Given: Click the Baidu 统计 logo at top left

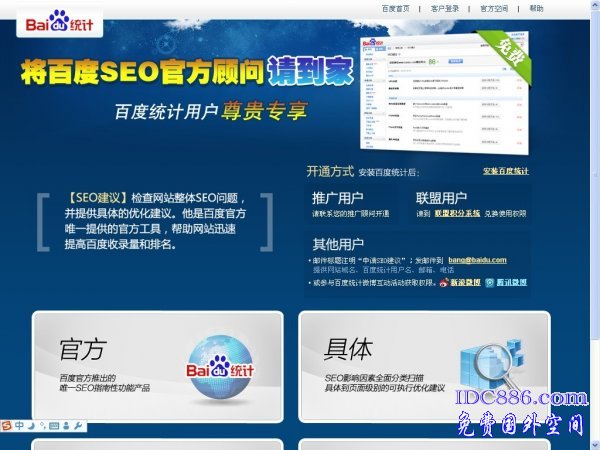Looking at the screenshot, I should click(44, 20).
